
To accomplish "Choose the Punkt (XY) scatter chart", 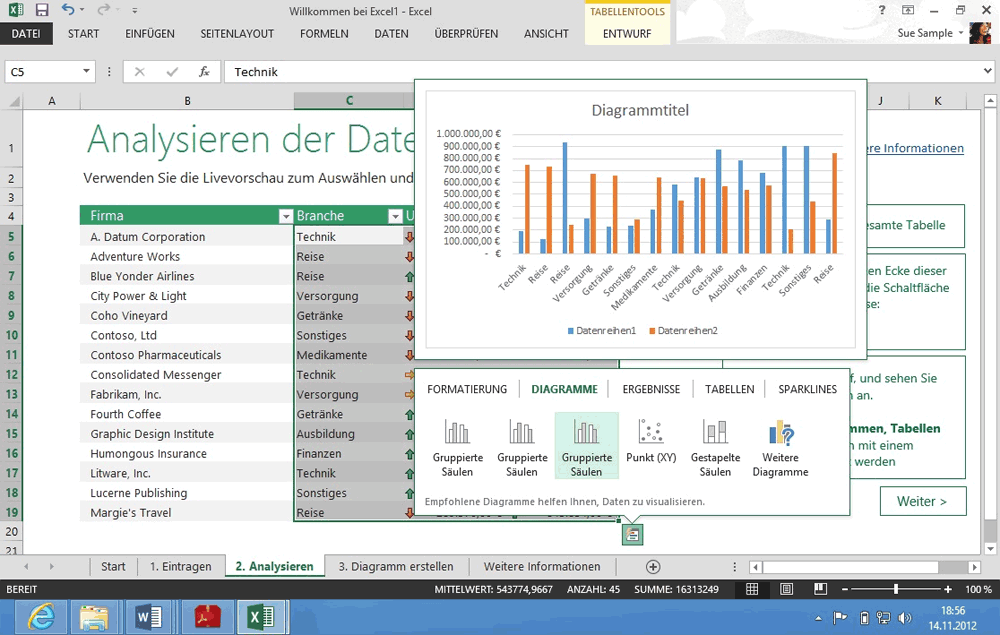I will coord(651,441).
